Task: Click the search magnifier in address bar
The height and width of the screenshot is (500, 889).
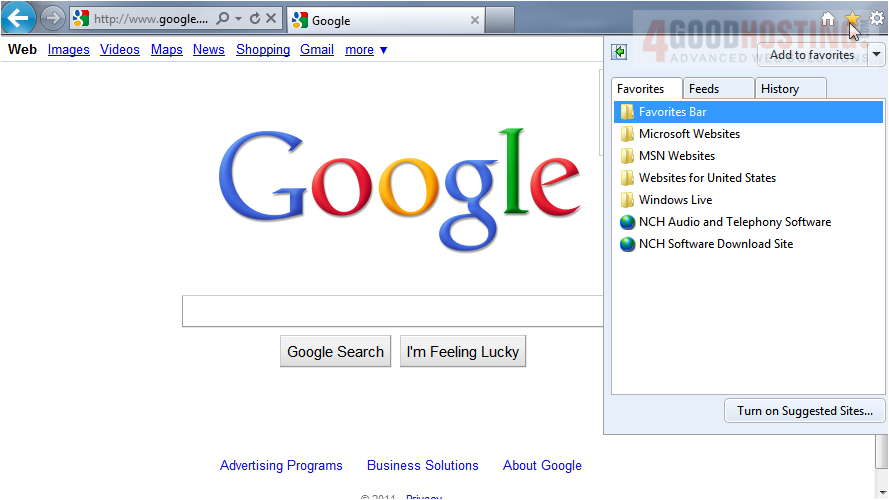Action: (223, 19)
